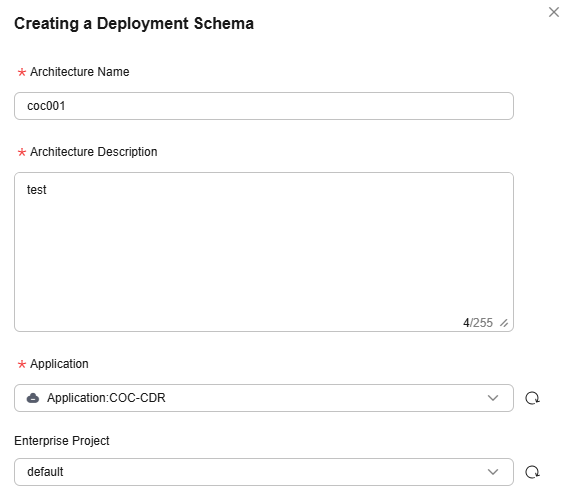
Task: Expand the Enterprise Project dropdown chevron
Action: point(493,472)
